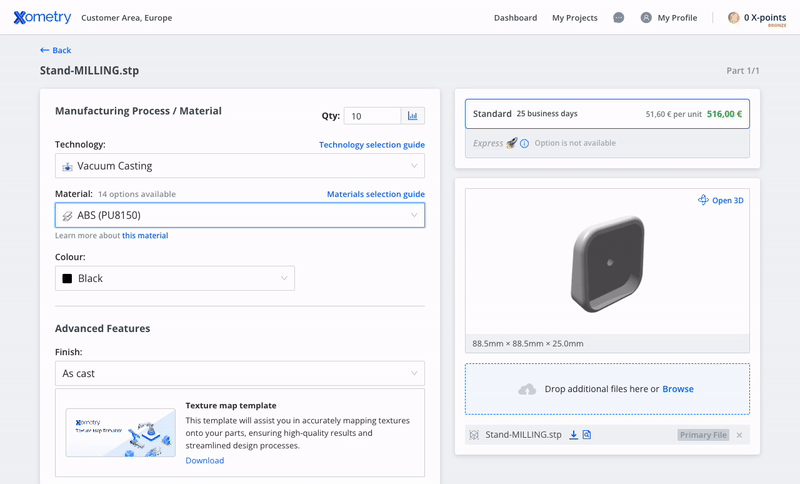
Task: Open the Colour dropdown set to Black
Action: [x=175, y=278]
